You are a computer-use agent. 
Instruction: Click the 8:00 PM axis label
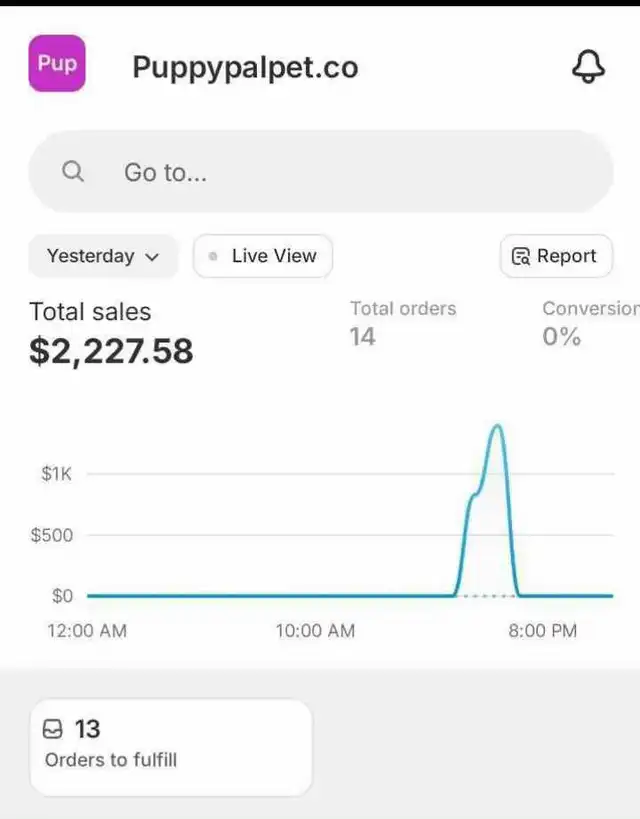coord(543,630)
